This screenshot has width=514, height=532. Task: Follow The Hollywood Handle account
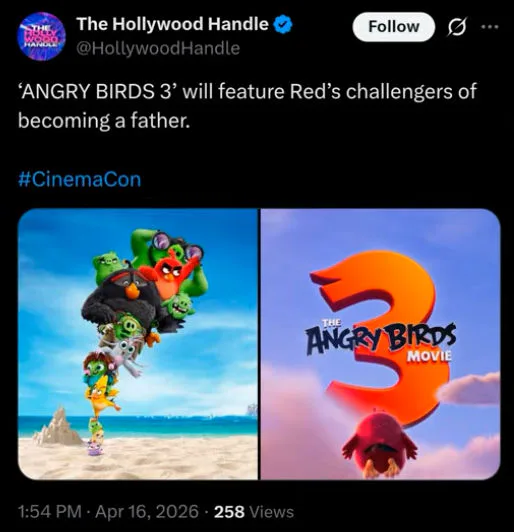394,27
